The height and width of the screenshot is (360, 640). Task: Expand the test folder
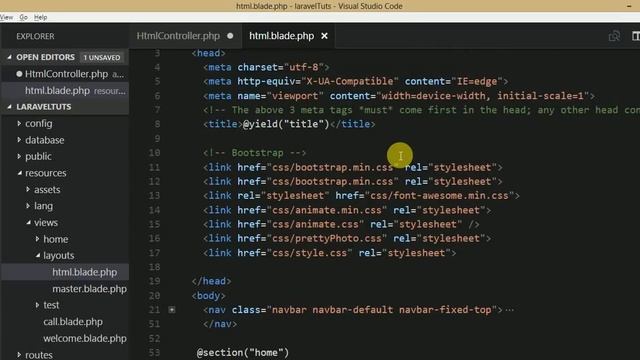tap(37, 305)
